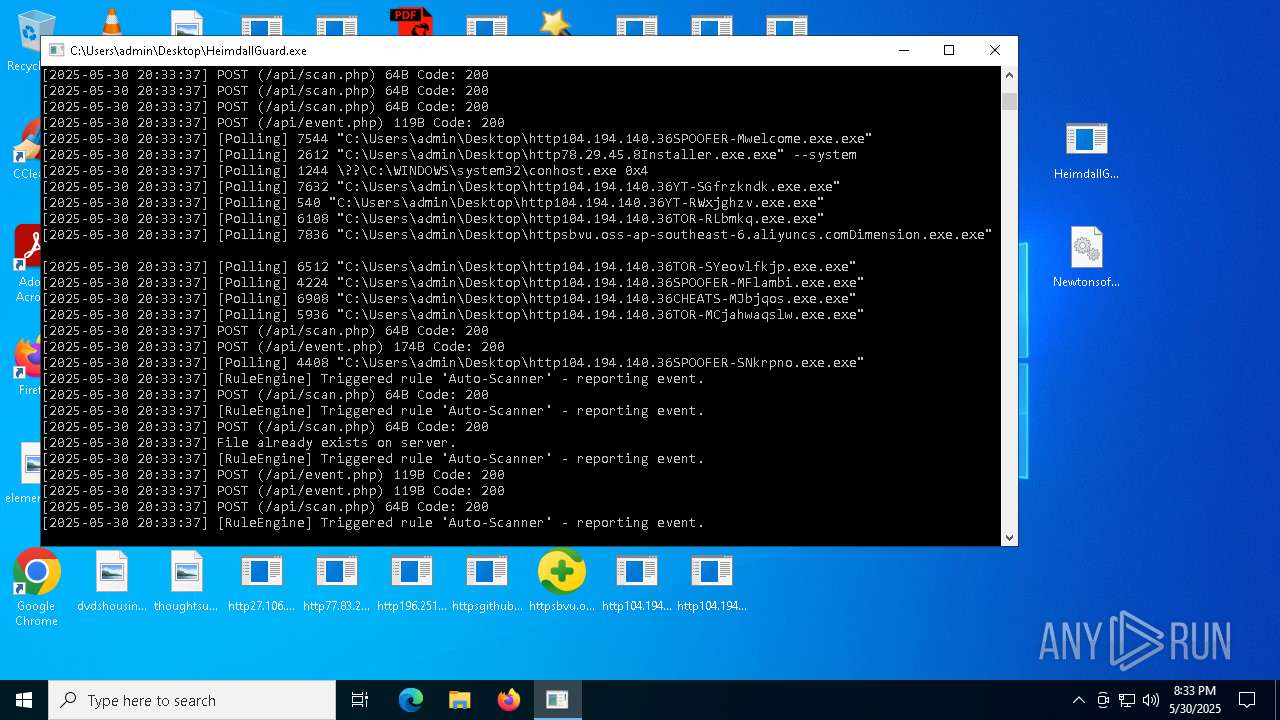Click the YT-SGfrzkndk.exe.exe polling line

[442, 186]
